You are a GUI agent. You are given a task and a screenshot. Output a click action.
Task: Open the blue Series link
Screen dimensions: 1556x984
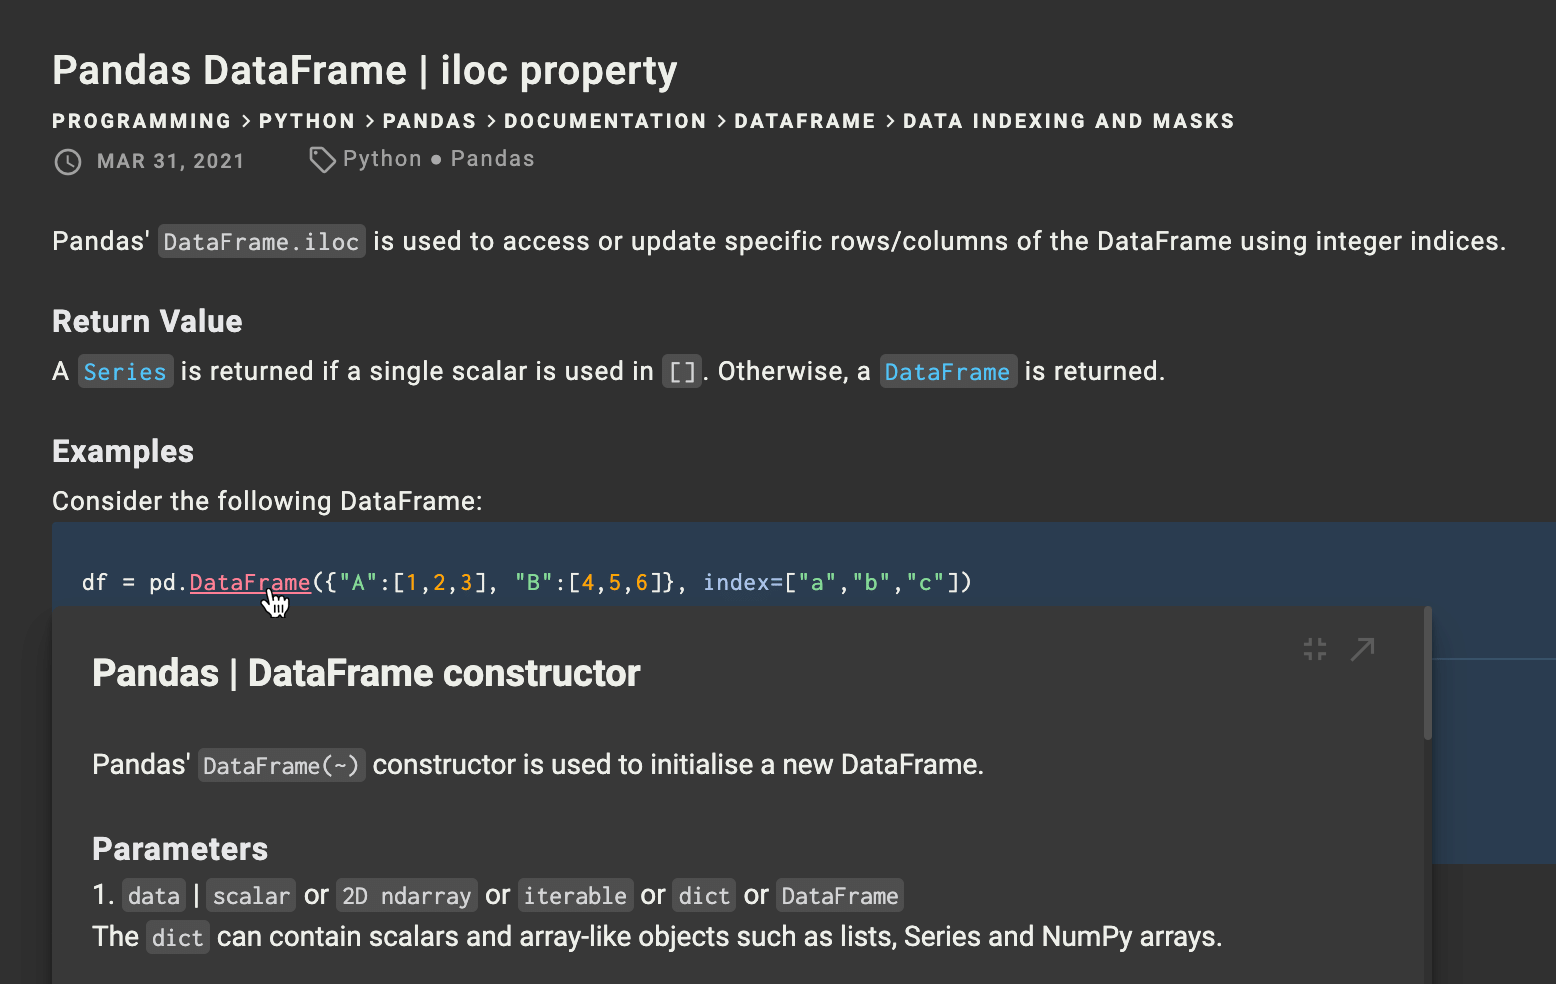(x=125, y=372)
